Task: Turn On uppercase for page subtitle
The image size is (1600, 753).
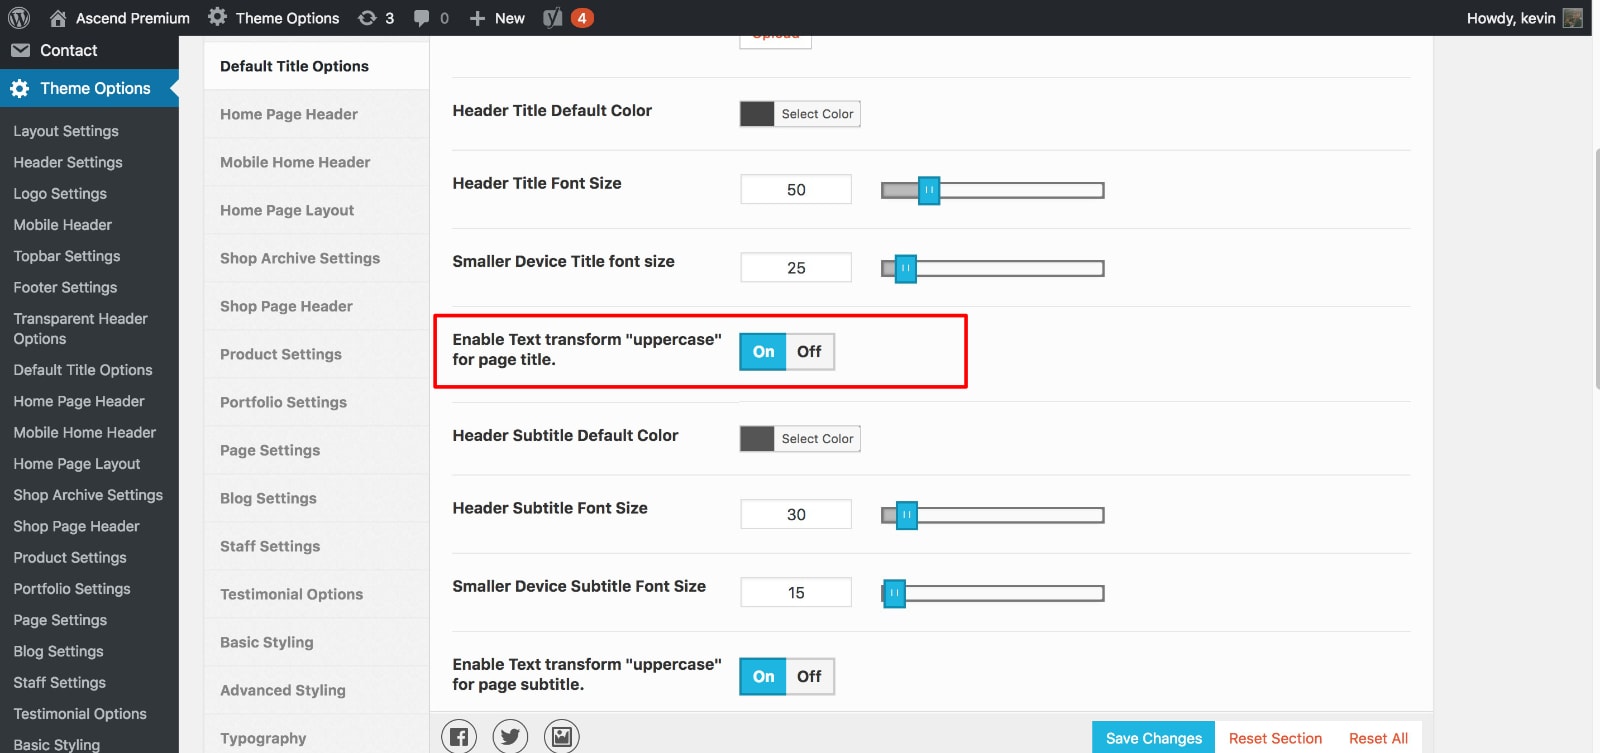Action: (763, 677)
